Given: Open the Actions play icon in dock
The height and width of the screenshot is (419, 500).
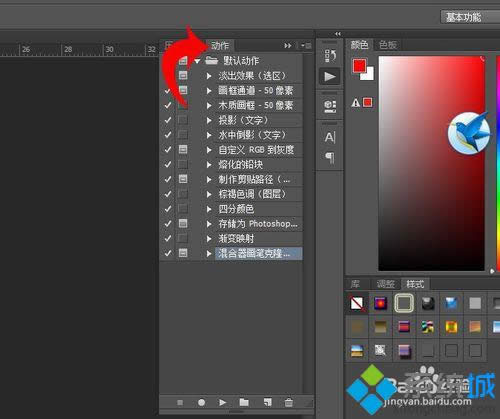Looking at the screenshot, I should coord(330,77).
